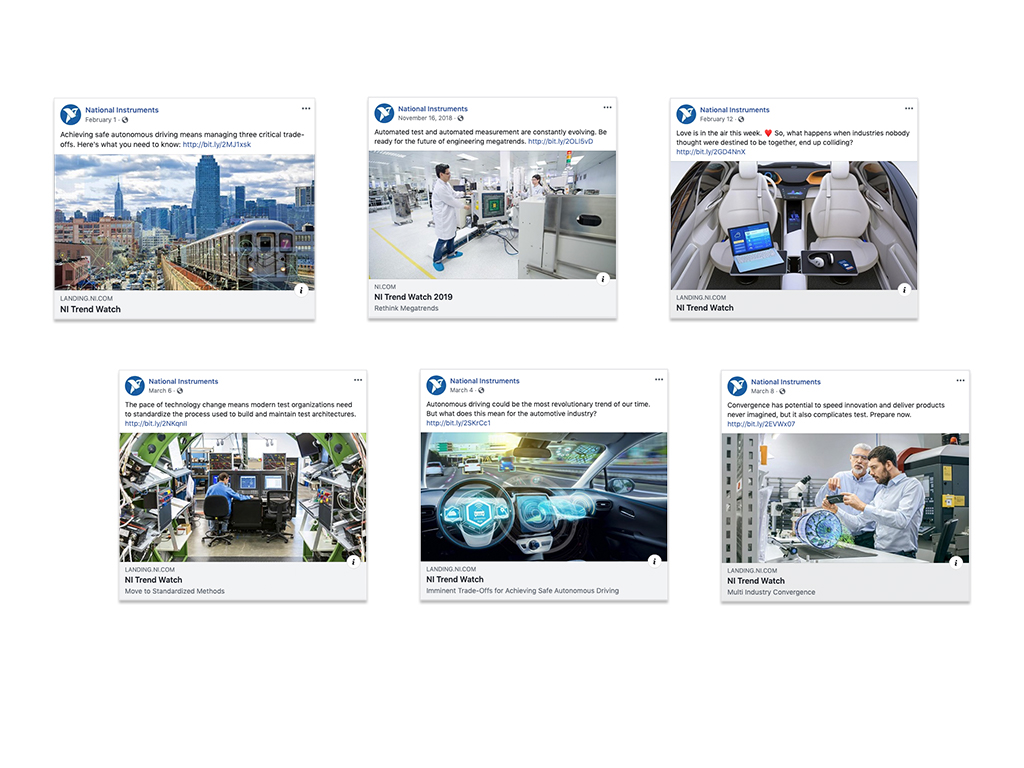
Task: Click 'NI Trend Watch' headline on March 6 post
Action: (x=153, y=580)
